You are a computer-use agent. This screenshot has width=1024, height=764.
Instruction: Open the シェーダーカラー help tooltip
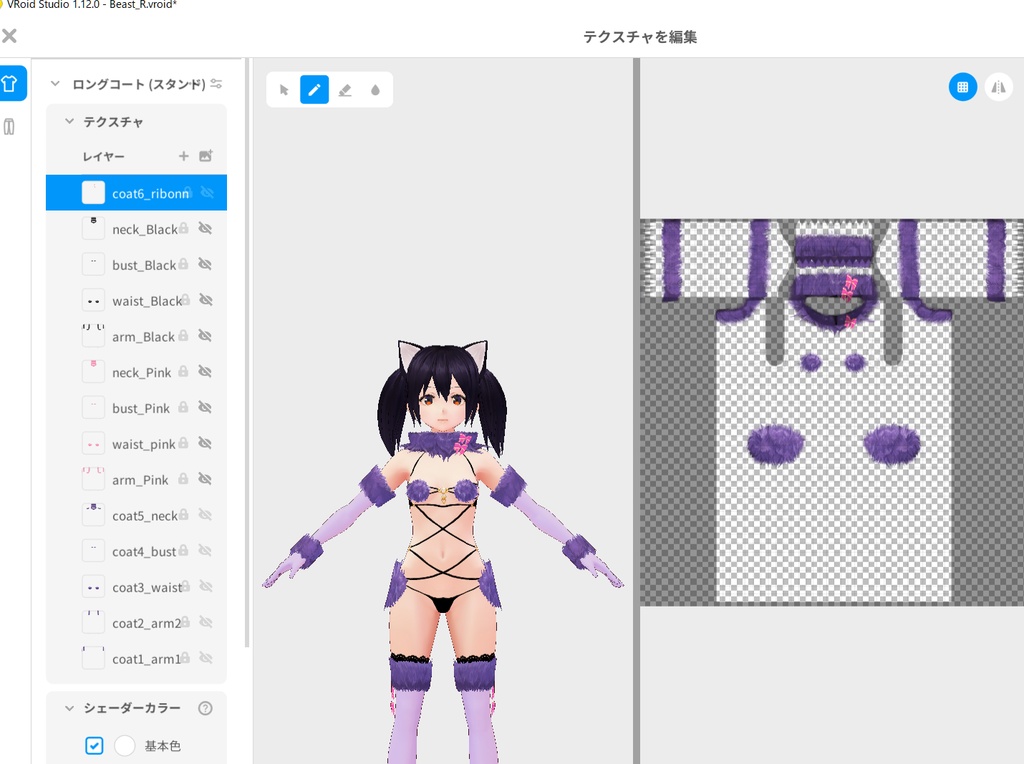(205, 708)
